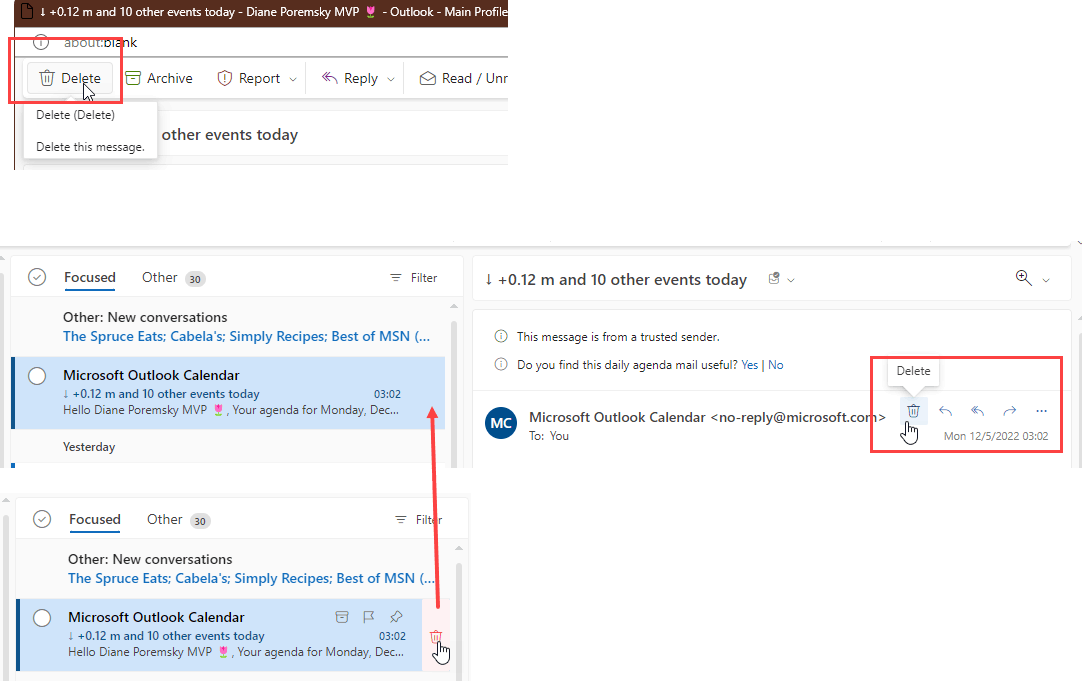This screenshot has width=1082, height=681.
Task: Click the MC sender avatar
Action: click(x=501, y=423)
